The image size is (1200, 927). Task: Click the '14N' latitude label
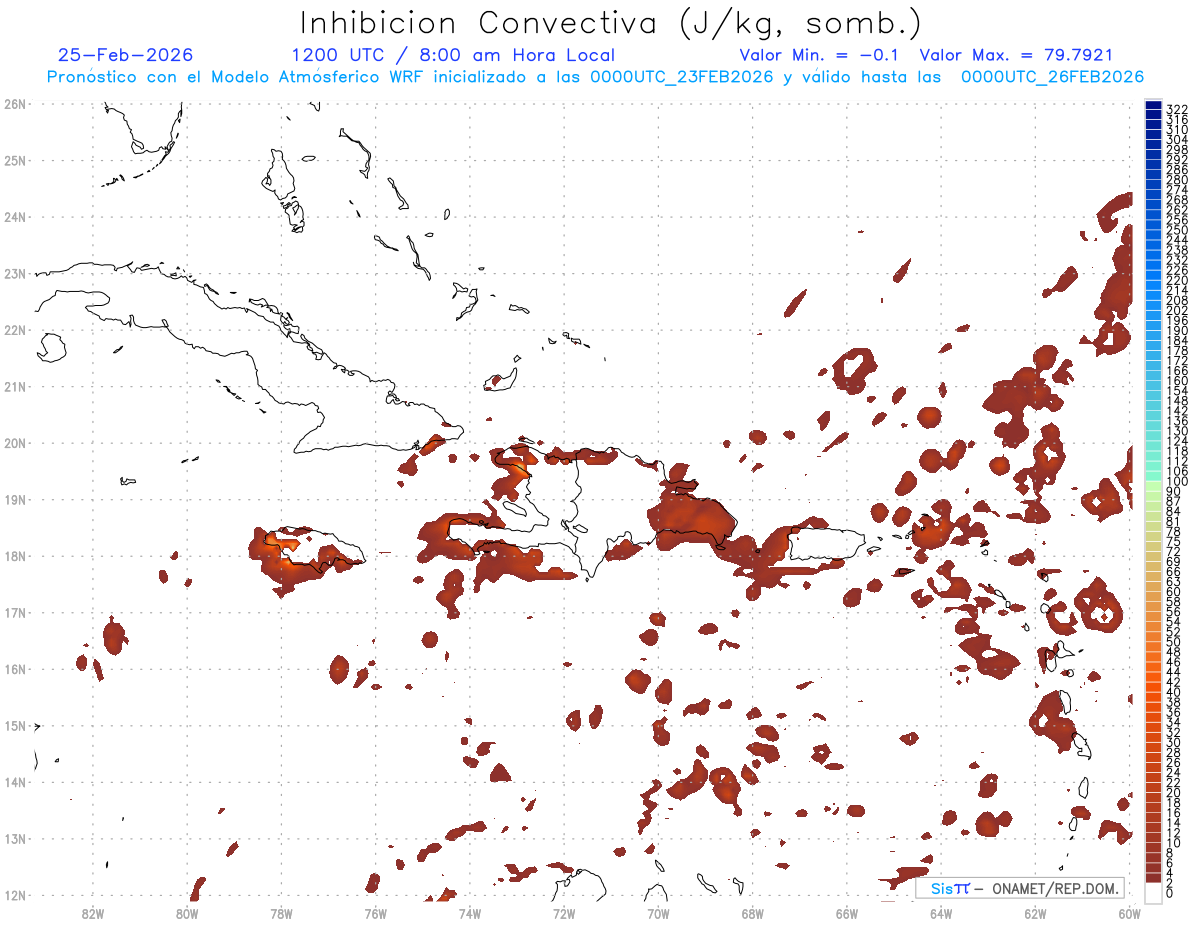click(14, 782)
